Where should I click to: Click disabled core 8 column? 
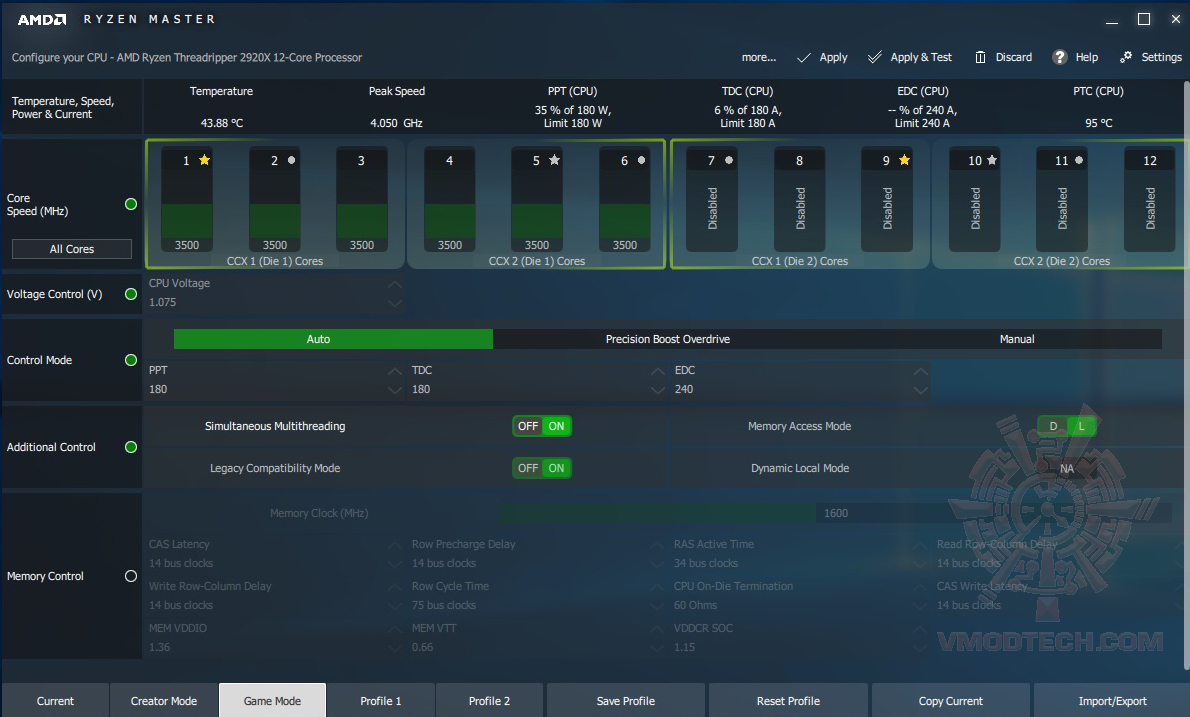pos(800,199)
